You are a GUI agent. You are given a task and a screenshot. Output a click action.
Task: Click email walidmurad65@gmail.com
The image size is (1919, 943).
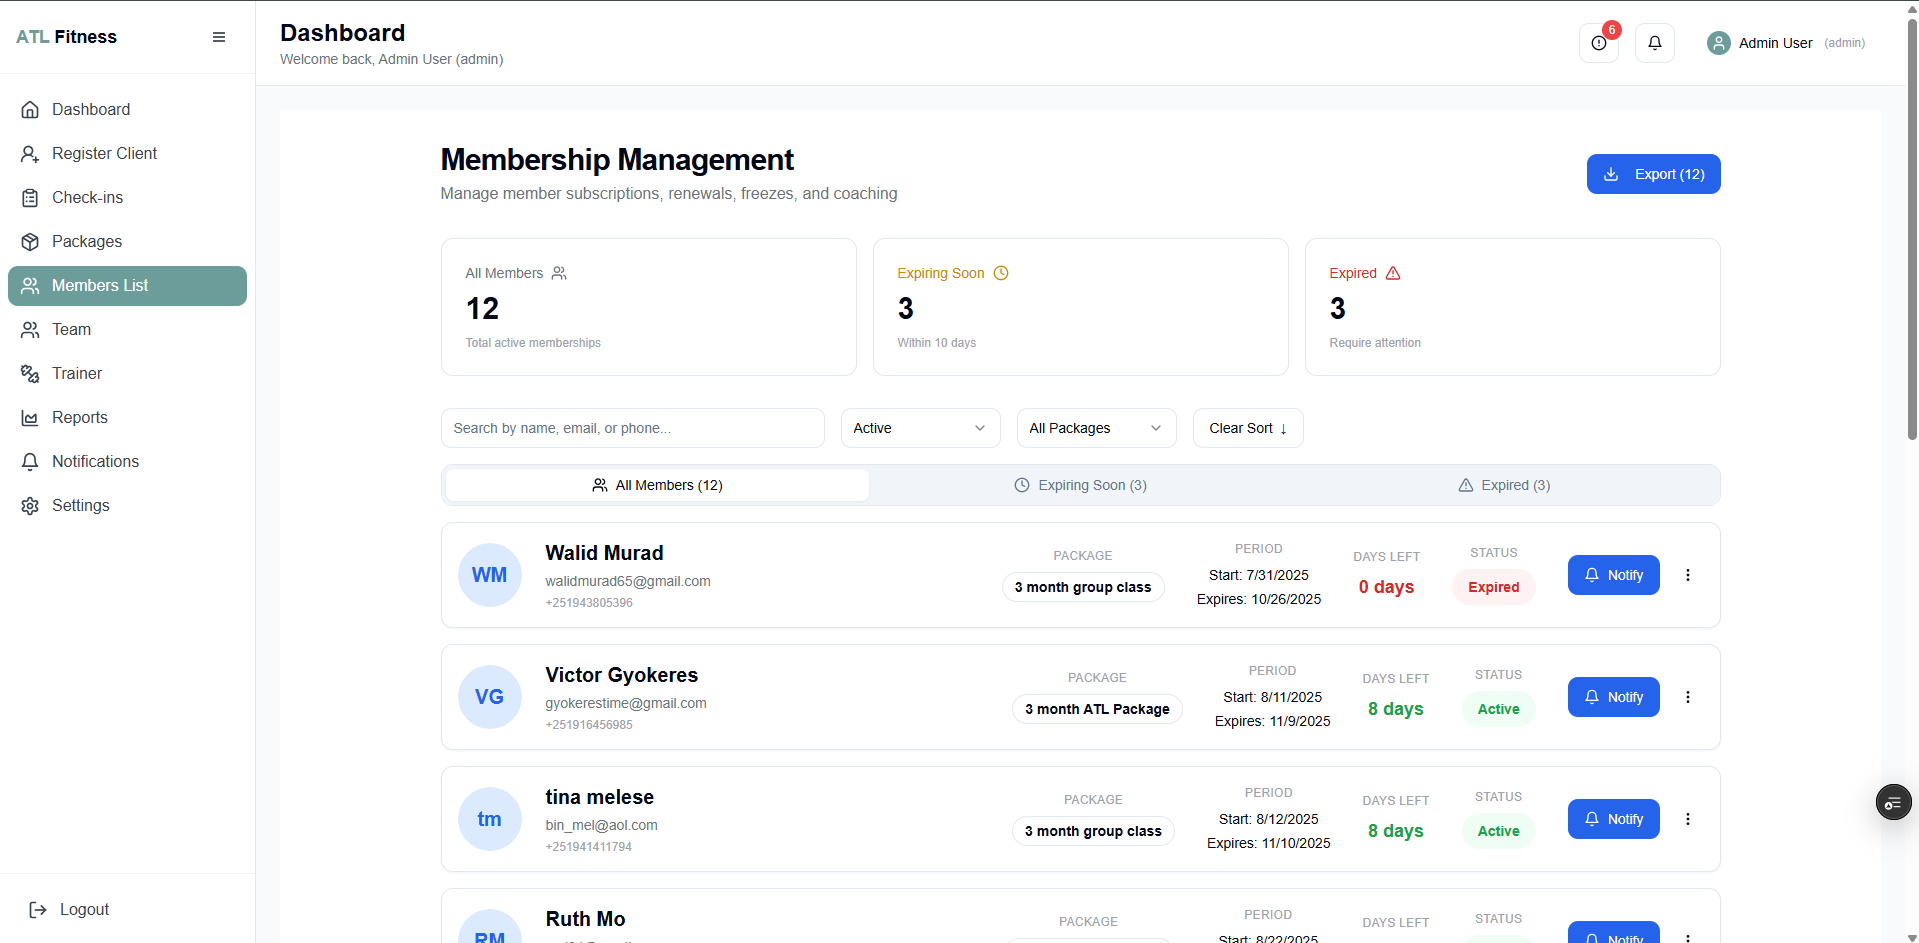(x=628, y=581)
